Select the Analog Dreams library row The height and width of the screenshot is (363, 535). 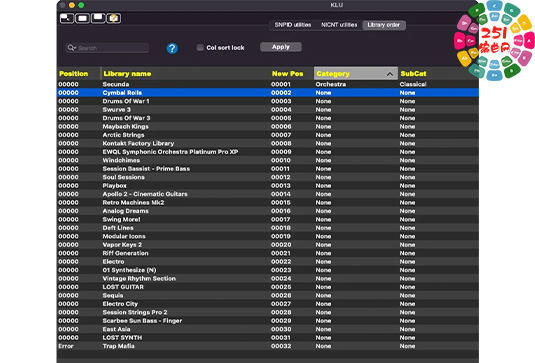(268, 211)
